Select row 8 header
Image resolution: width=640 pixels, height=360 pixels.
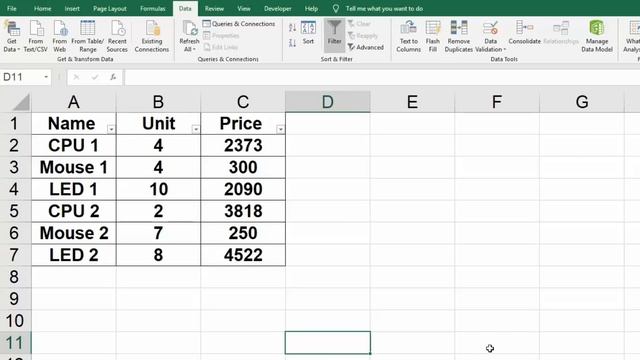pos(15,277)
